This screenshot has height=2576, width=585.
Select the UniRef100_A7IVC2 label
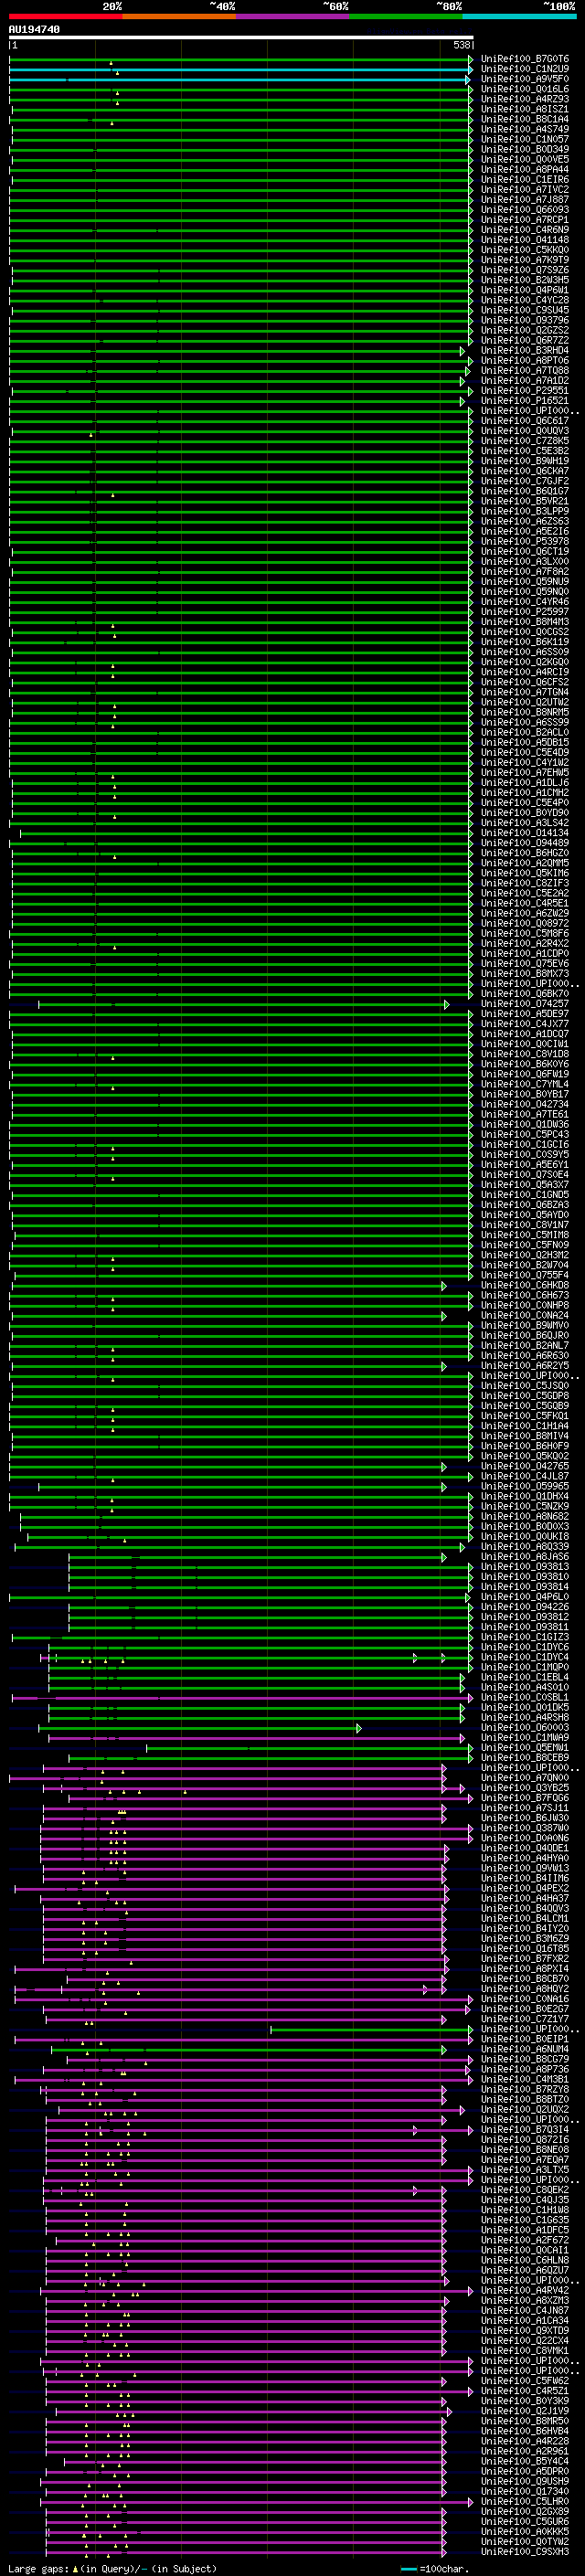(525, 190)
